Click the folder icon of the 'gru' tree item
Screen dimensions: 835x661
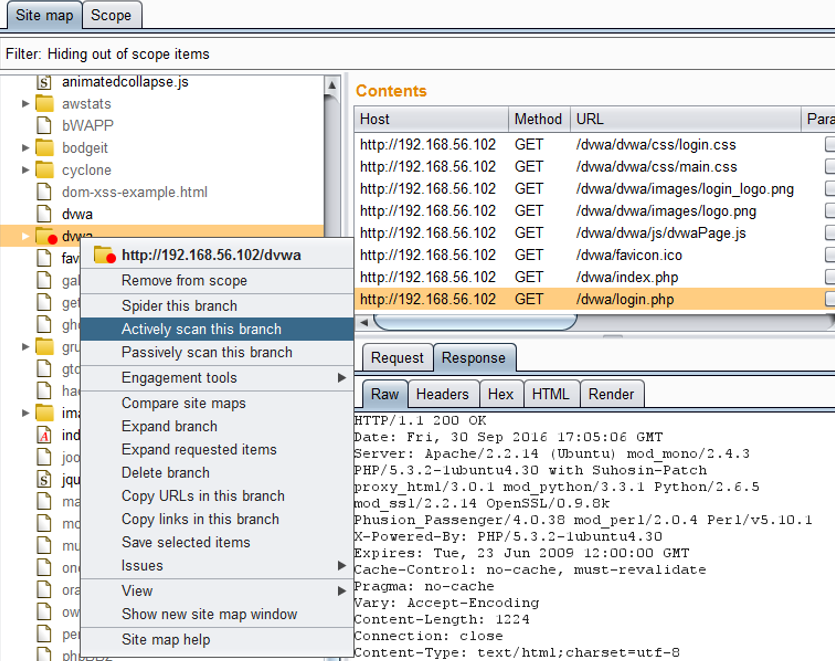click(x=44, y=347)
